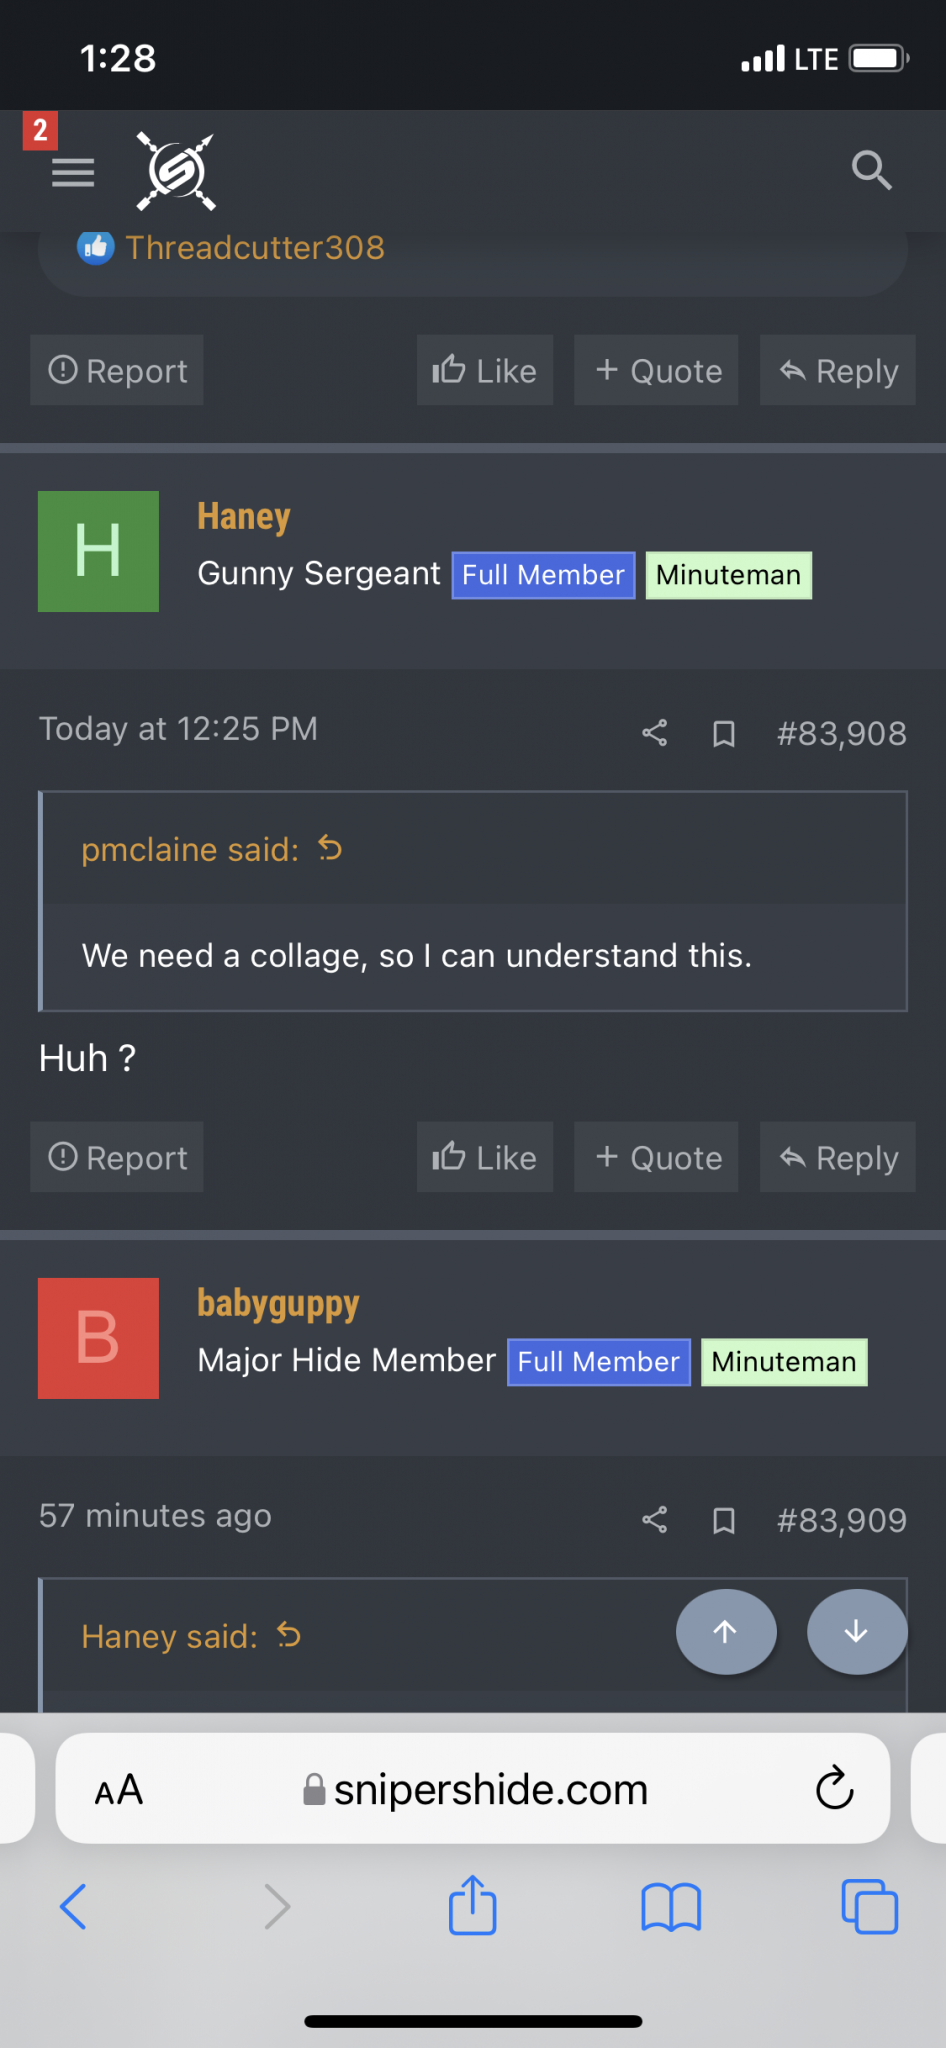The image size is (946, 2048).
Task: Open babyguppy's username link
Action: (x=278, y=1303)
